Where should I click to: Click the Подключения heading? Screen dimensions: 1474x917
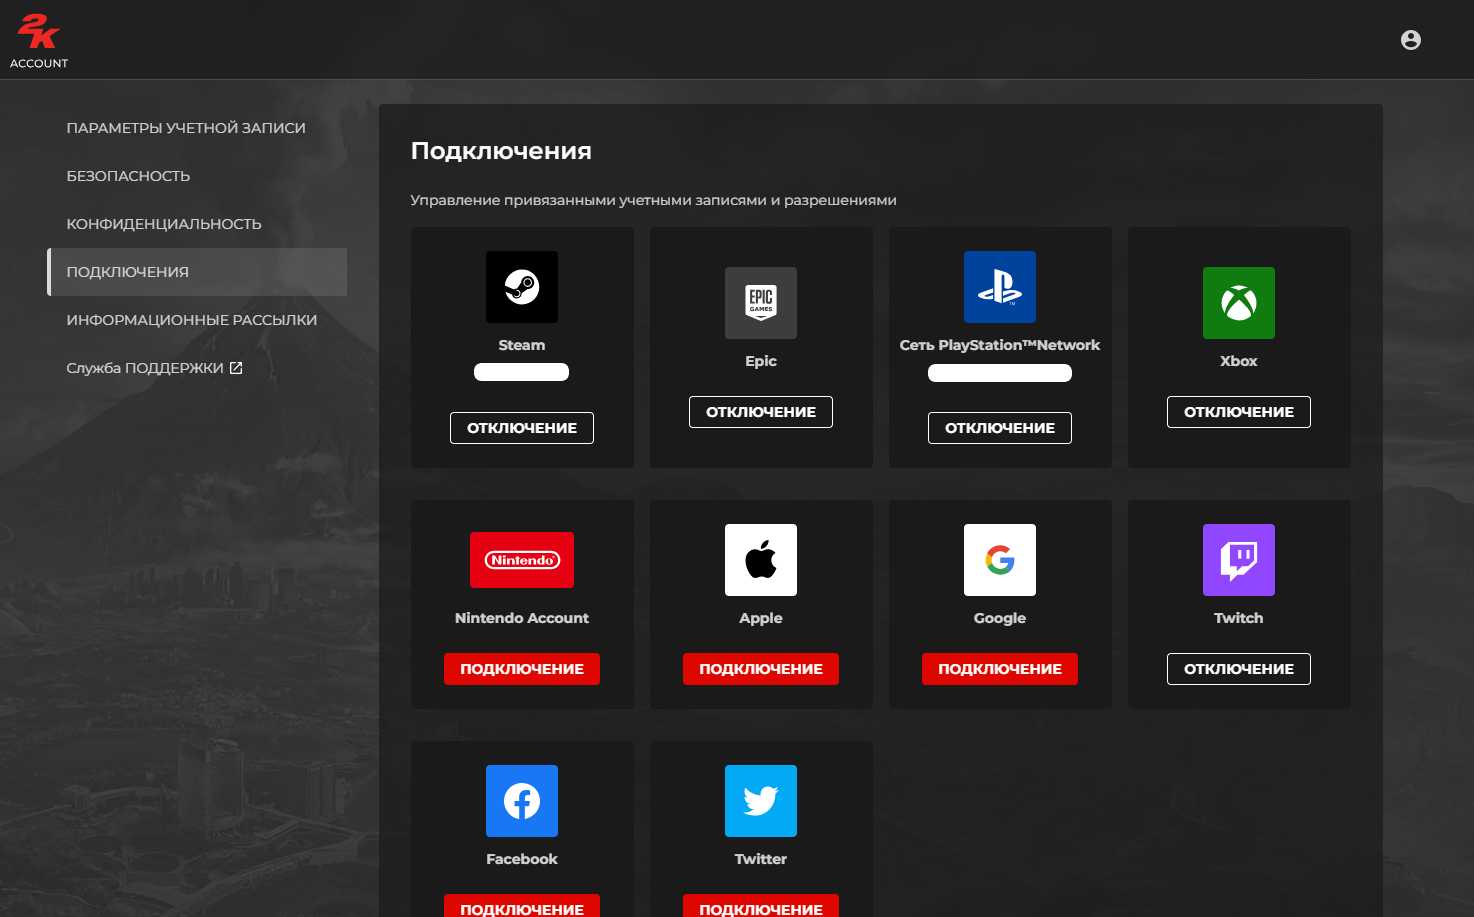point(501,151)
